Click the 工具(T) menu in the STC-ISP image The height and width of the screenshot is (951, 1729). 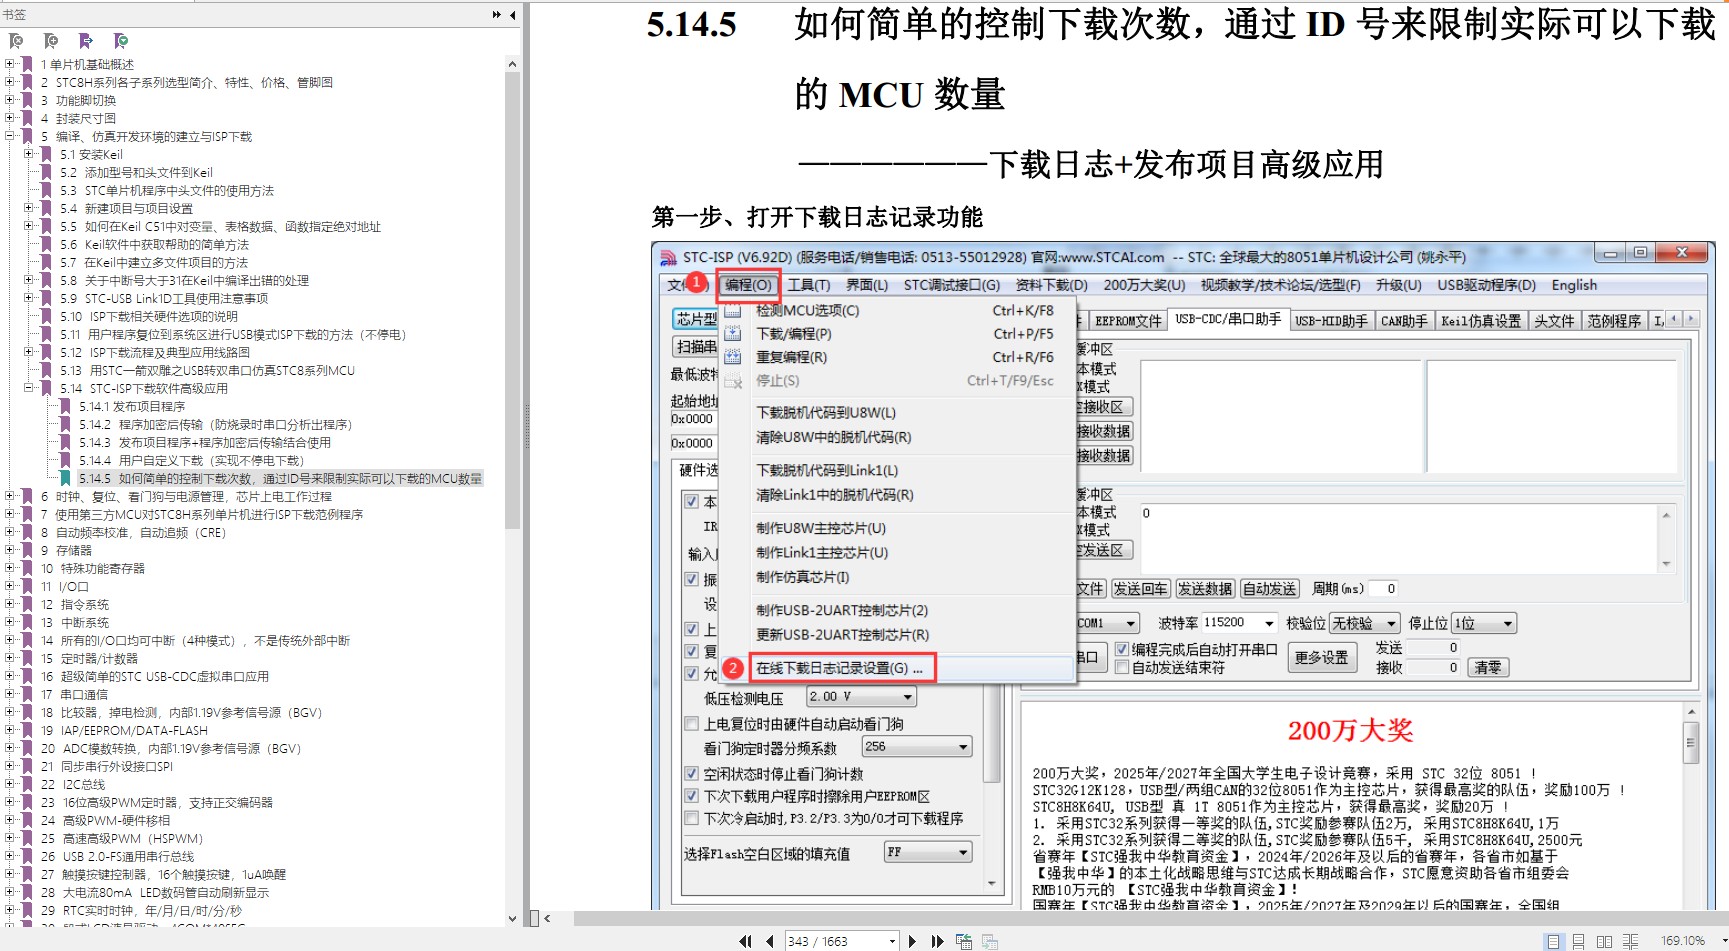tap(809, 285)
